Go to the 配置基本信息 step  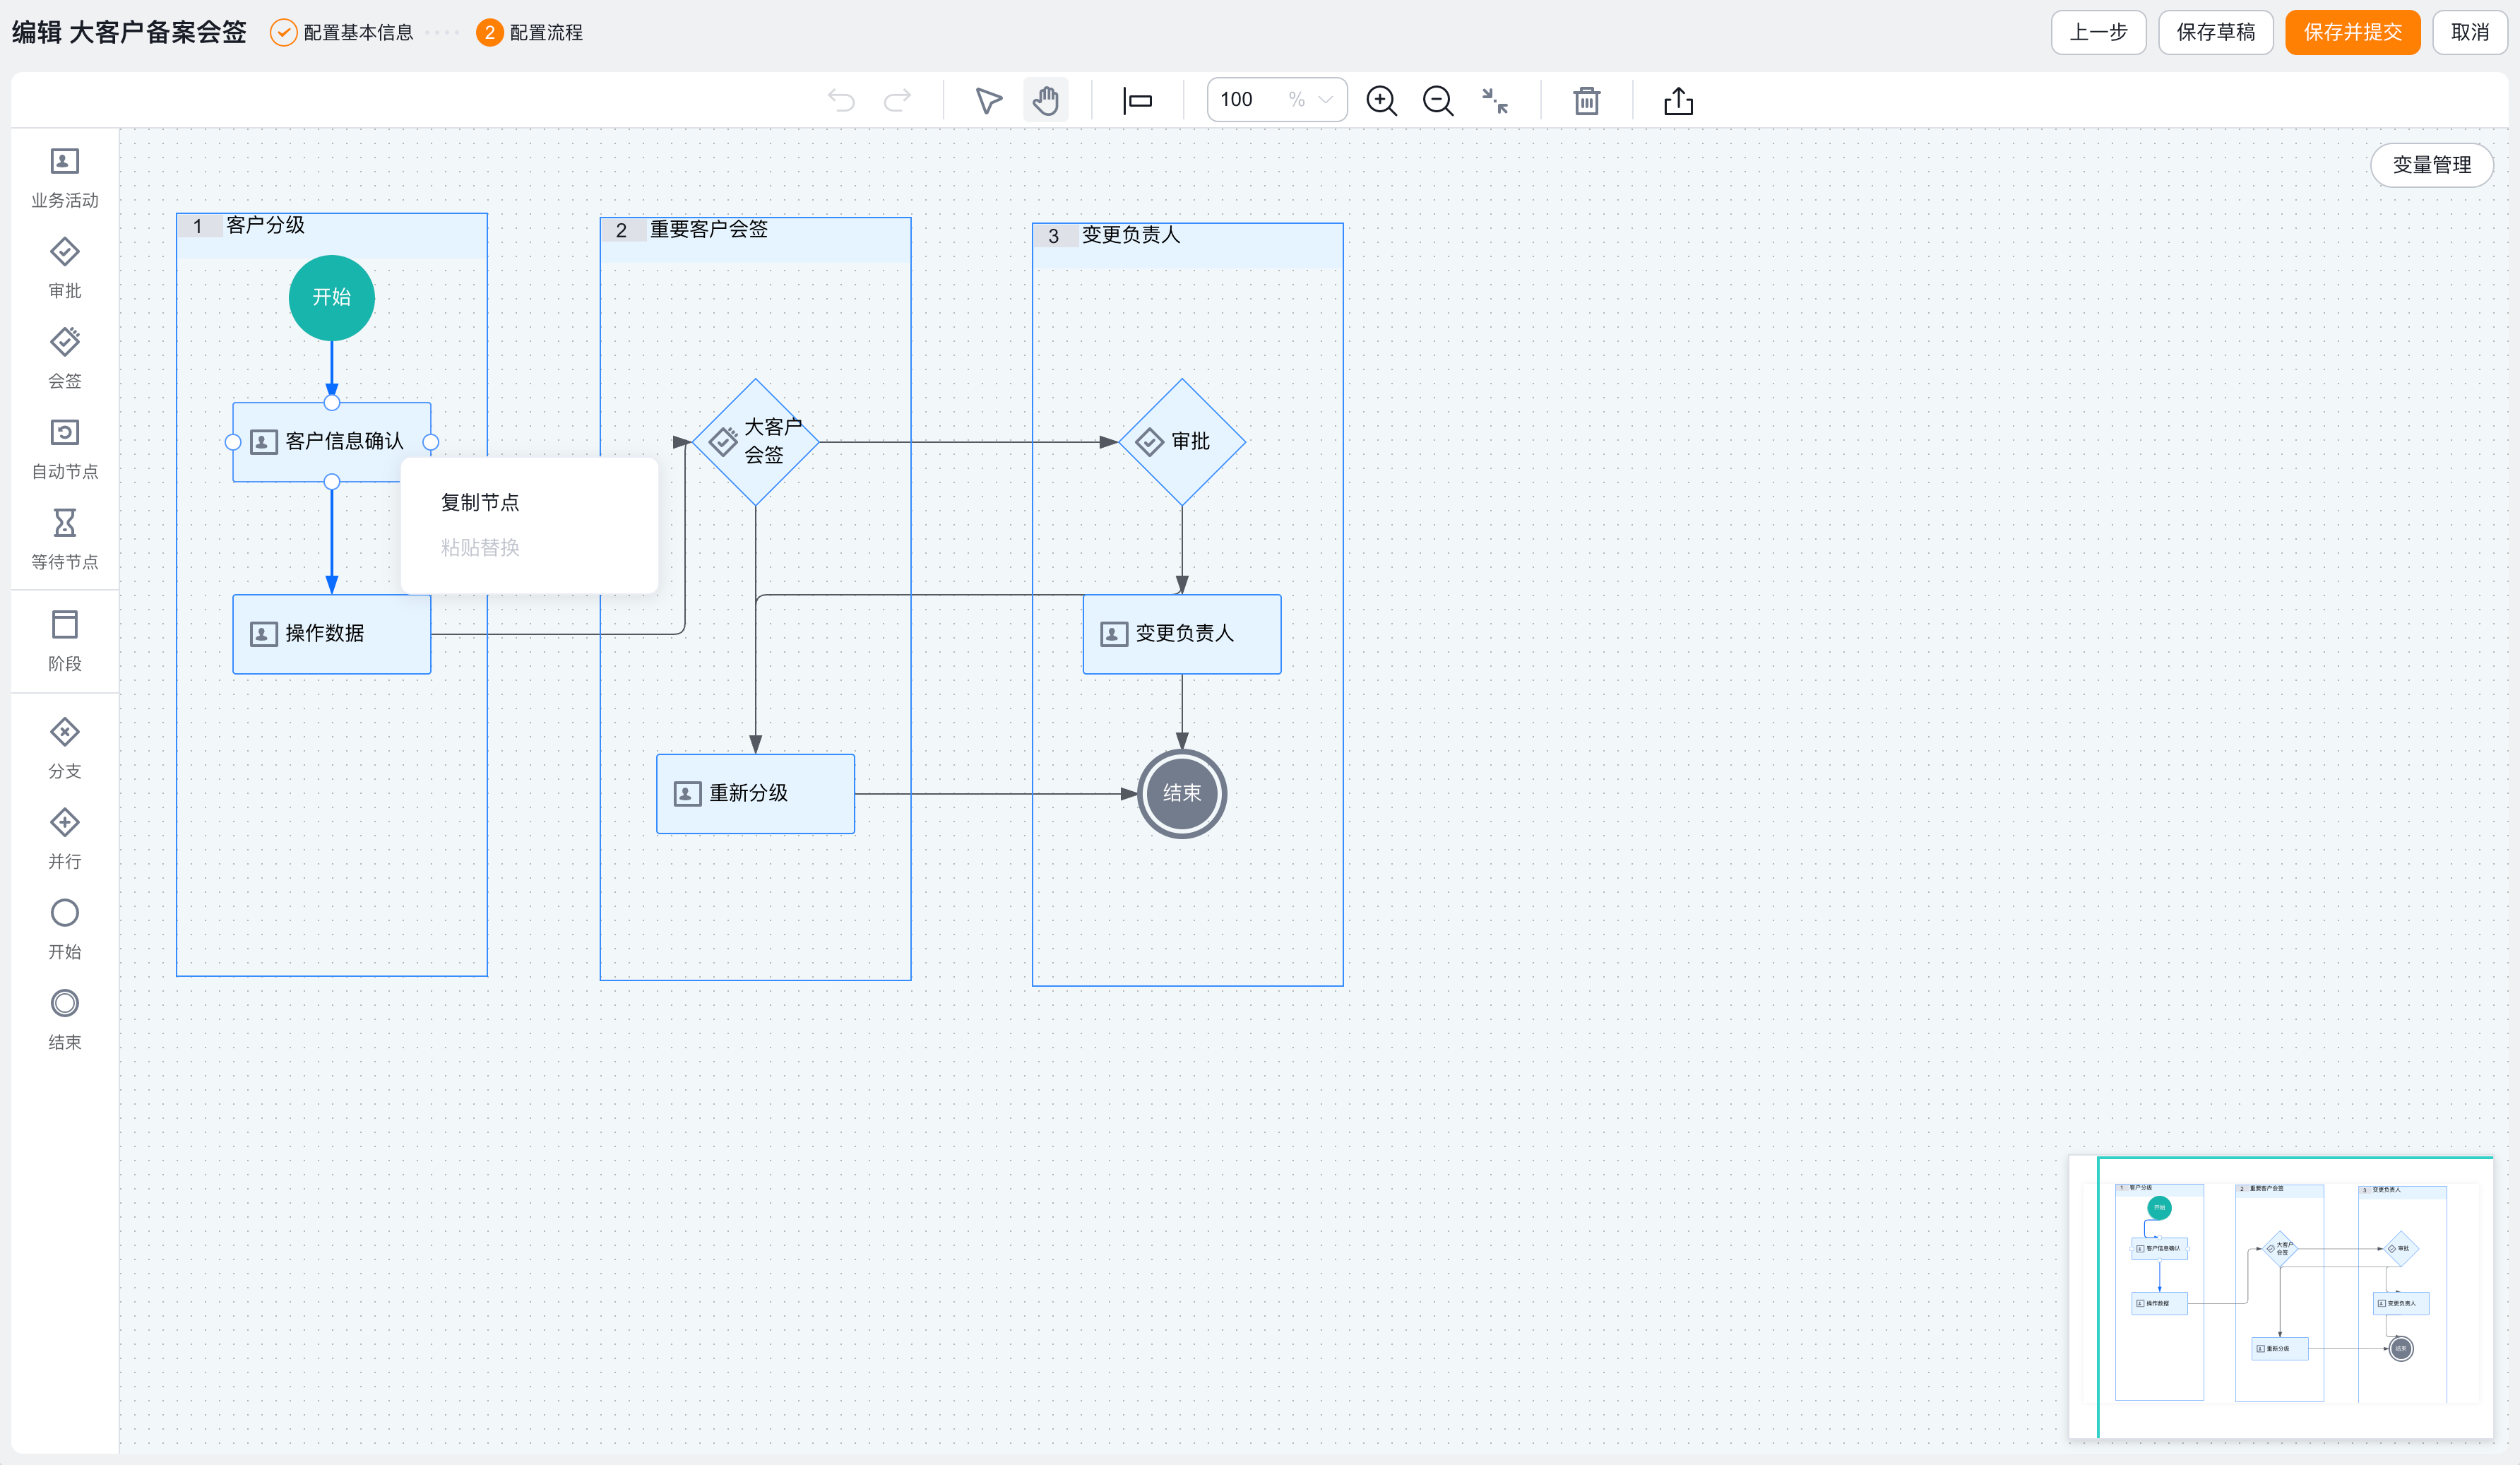coord(342,33)
